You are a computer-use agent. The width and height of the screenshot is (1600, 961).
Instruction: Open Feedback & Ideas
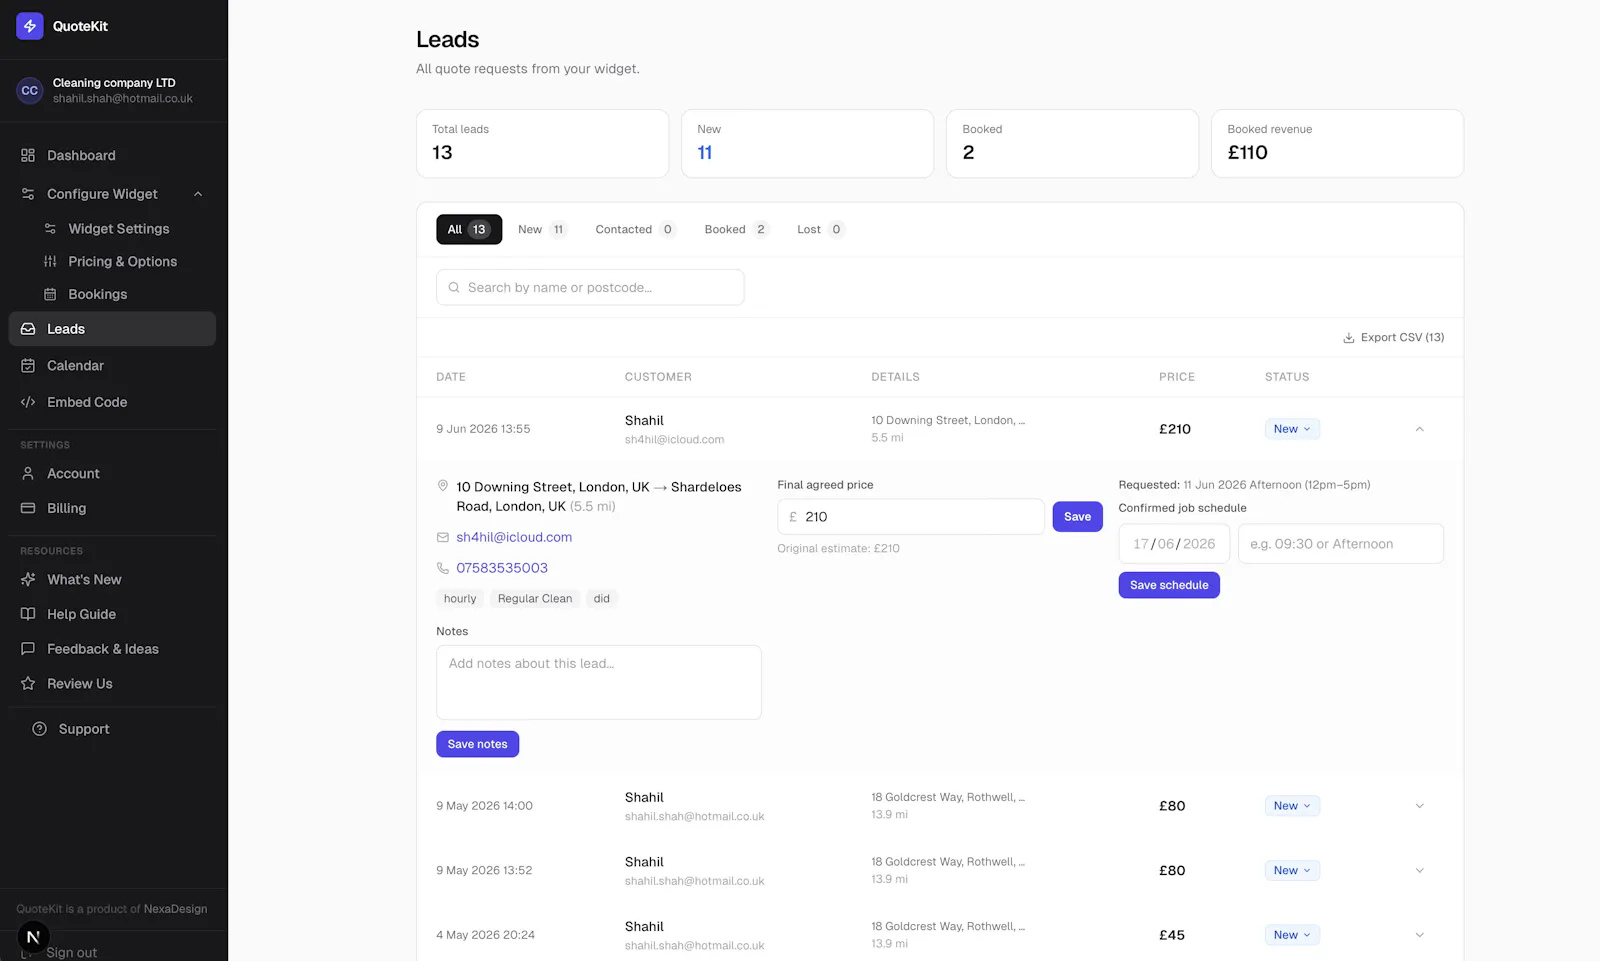[x=112, y=649]
